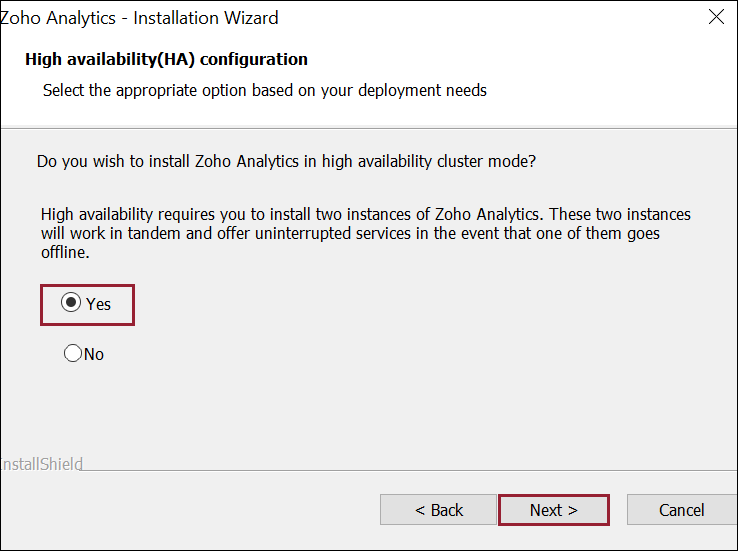Close the Installation Wizard window

(x=716, y=17)
